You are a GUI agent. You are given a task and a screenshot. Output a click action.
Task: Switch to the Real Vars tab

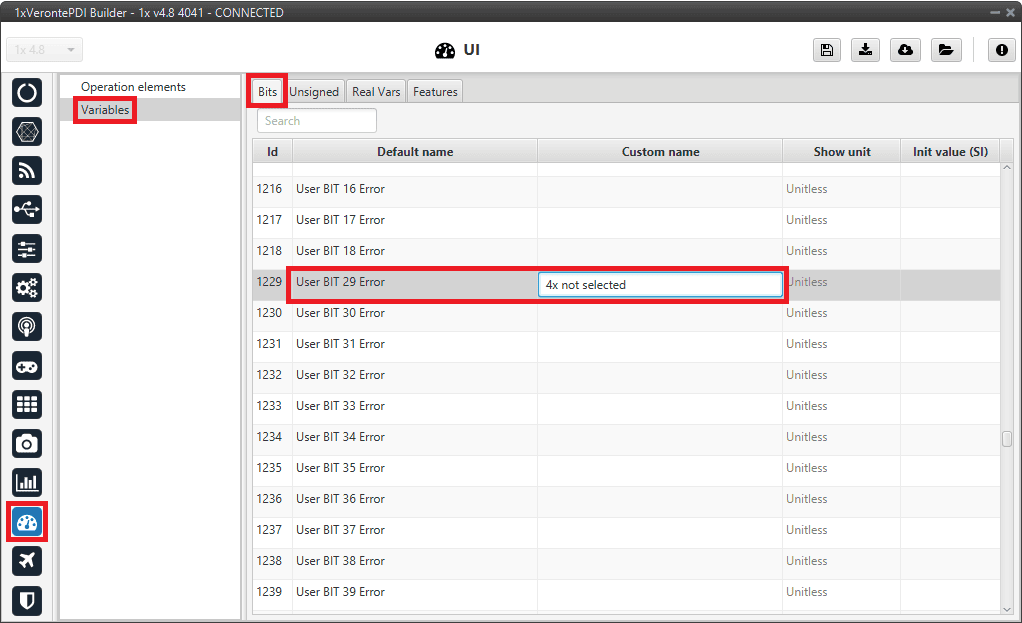tap(376, 92)
